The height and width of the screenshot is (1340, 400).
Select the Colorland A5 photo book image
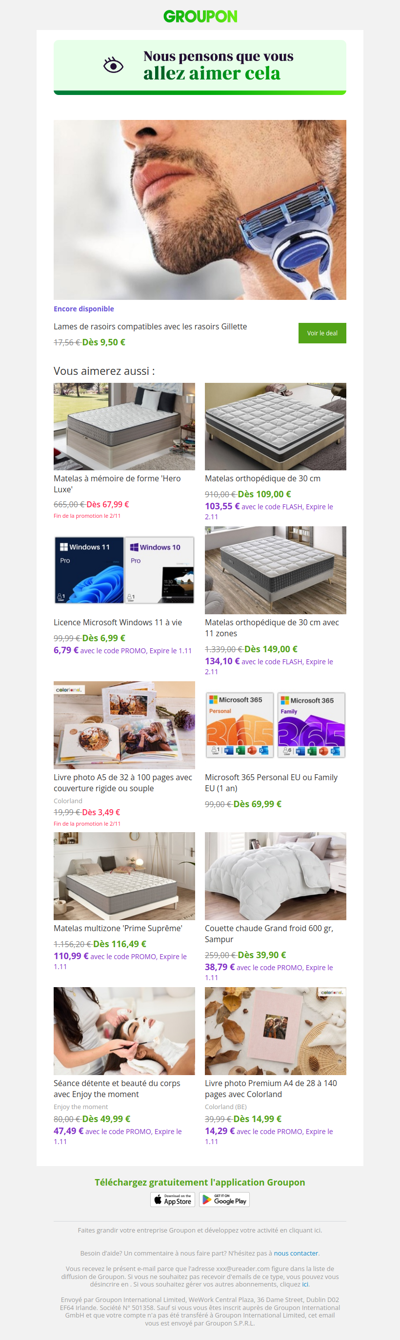124,724
